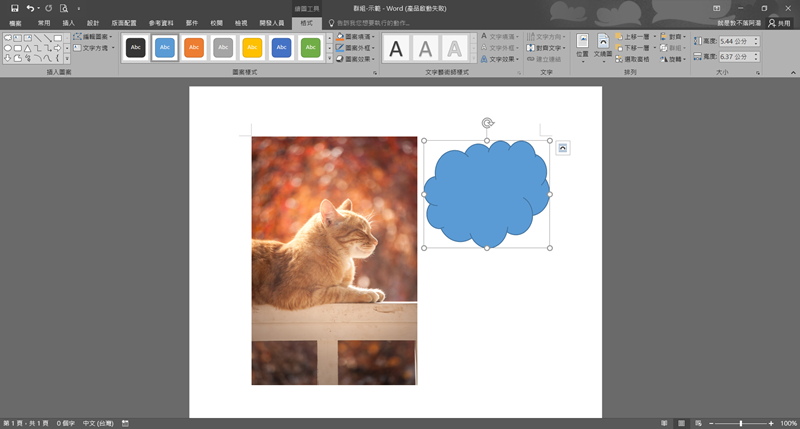Click the layout options icon beside cloud shape
Screen dimensions: 800x429
coord(562,148)
